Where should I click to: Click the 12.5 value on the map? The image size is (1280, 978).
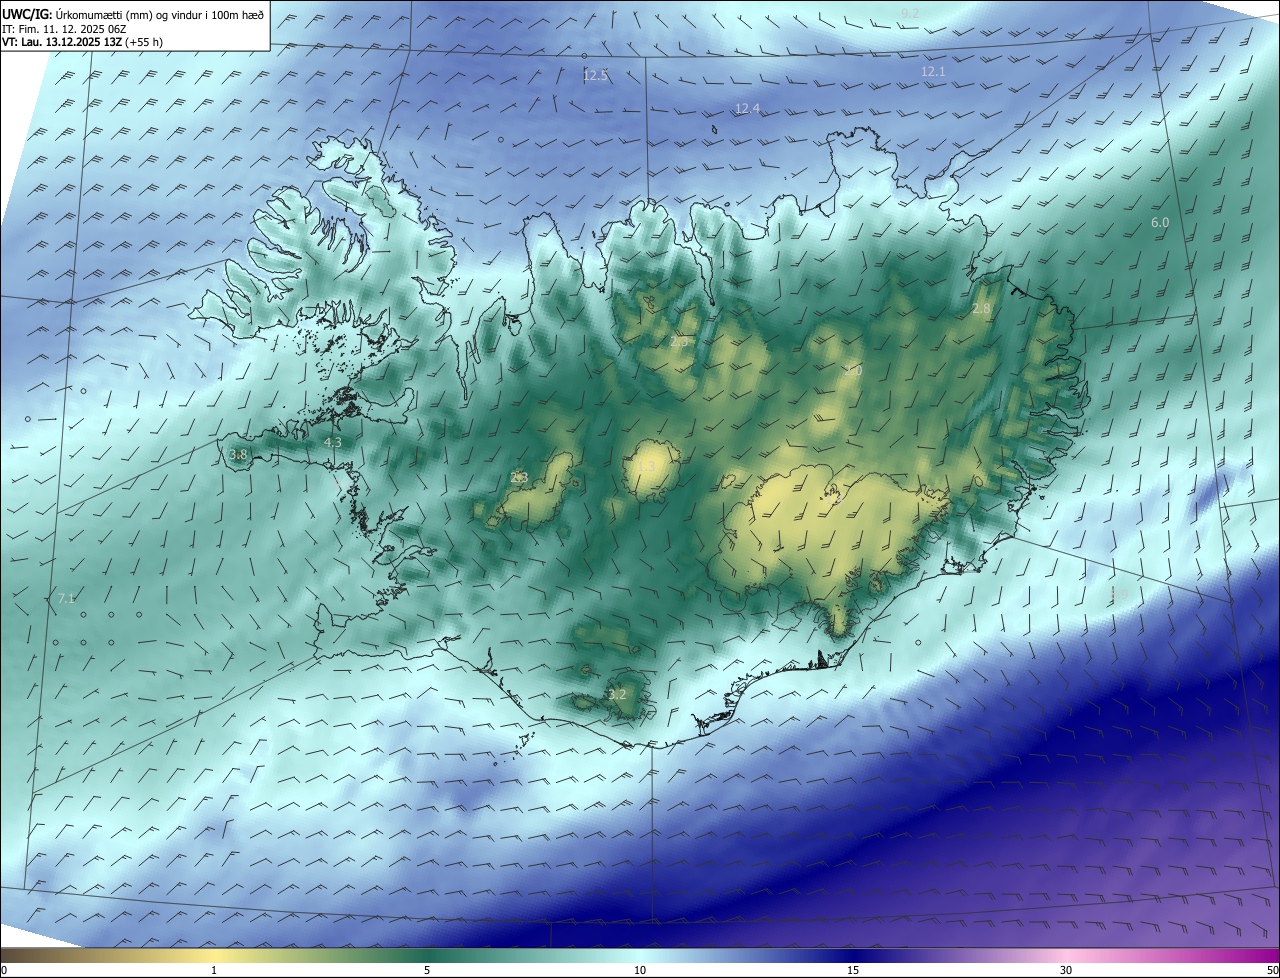click(x=595, y=75)
